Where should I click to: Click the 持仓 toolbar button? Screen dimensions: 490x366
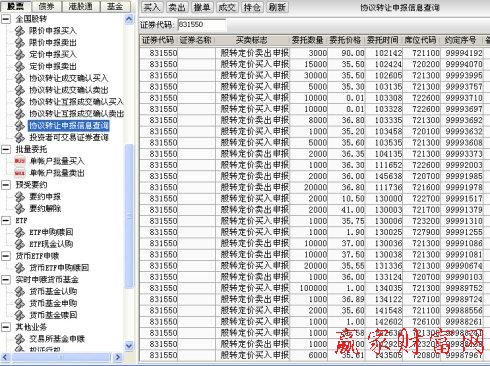252,7
